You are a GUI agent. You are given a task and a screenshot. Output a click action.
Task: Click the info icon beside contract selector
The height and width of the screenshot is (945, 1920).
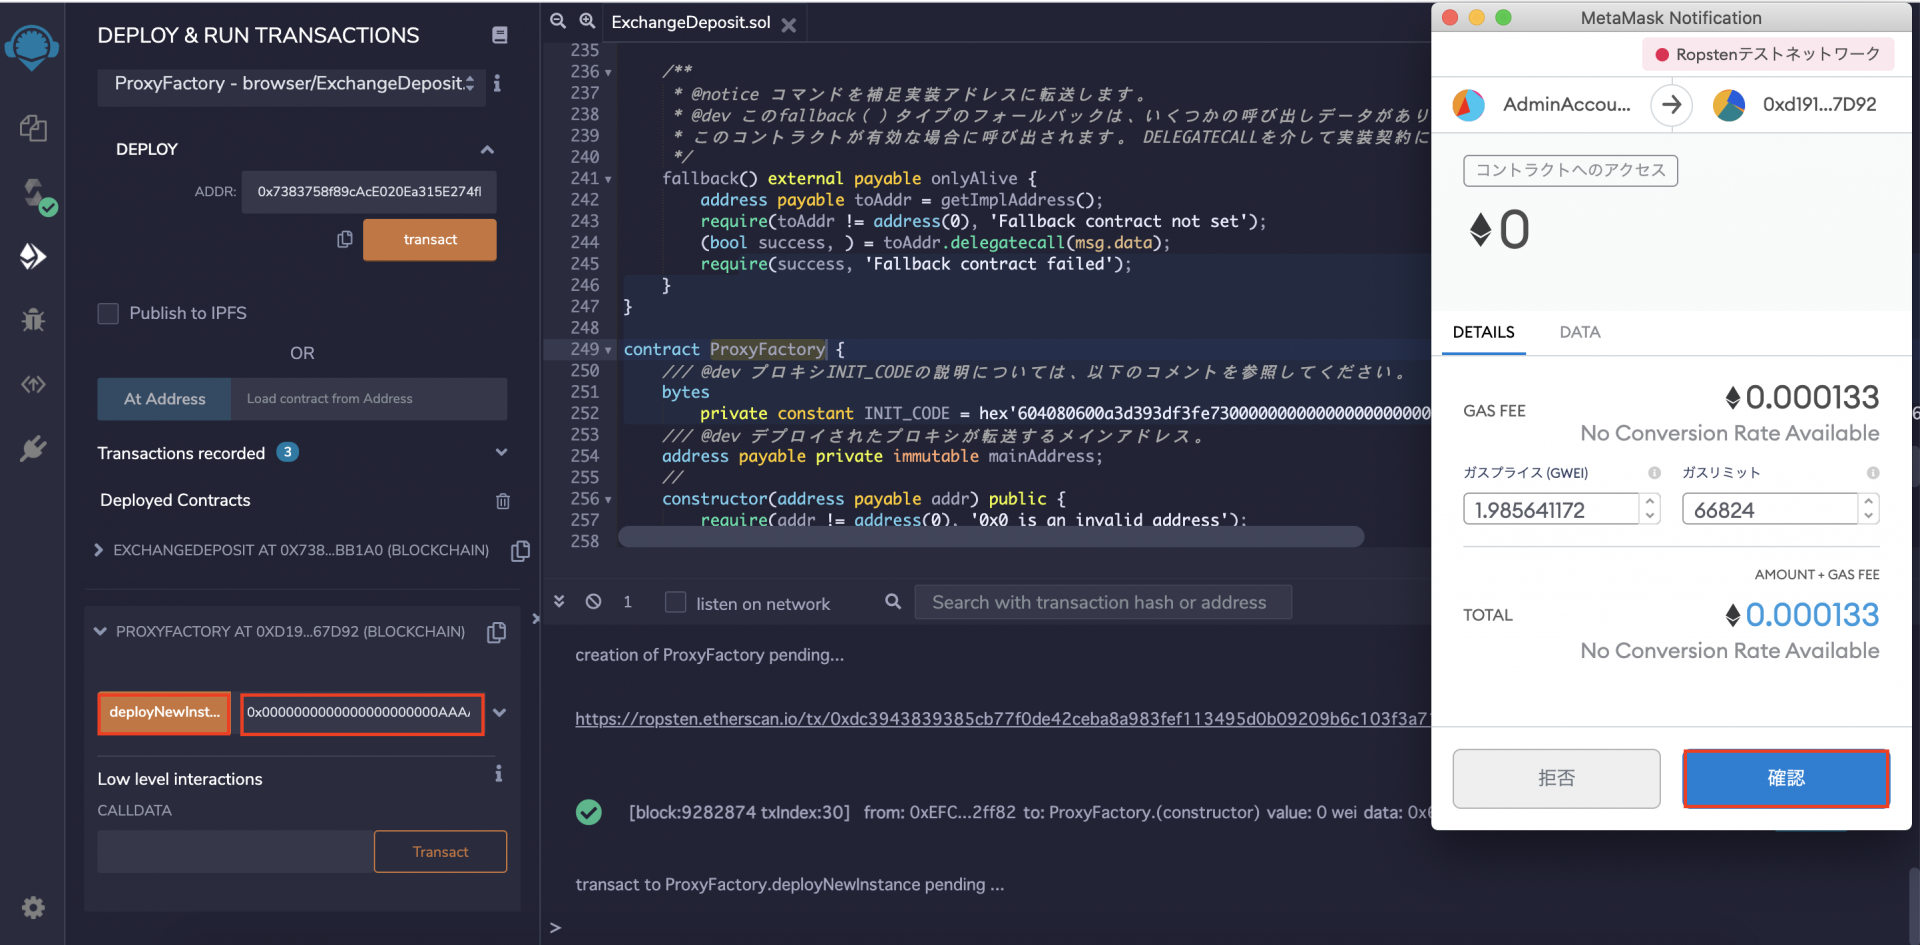(x=497, y=83)
